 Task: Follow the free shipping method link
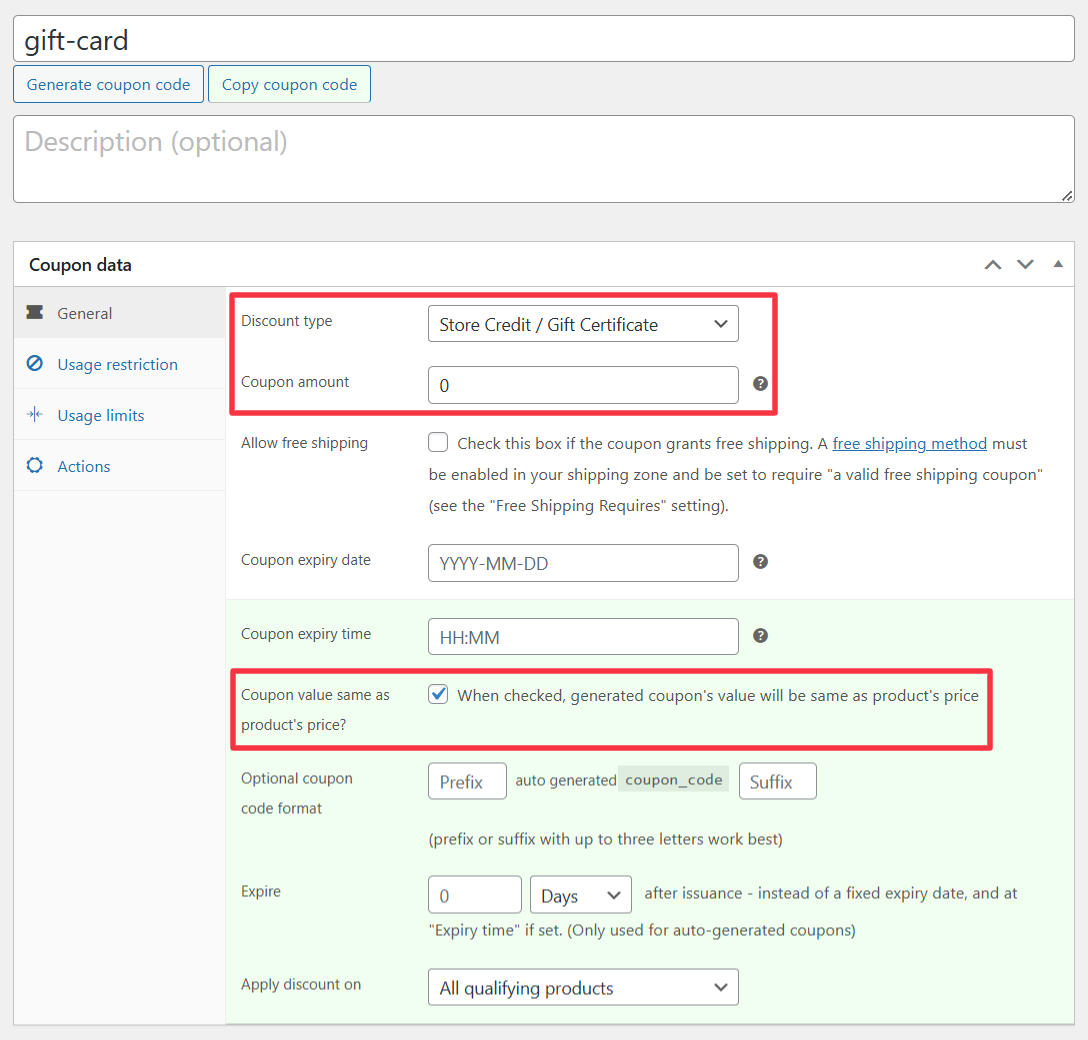point(909,443)
